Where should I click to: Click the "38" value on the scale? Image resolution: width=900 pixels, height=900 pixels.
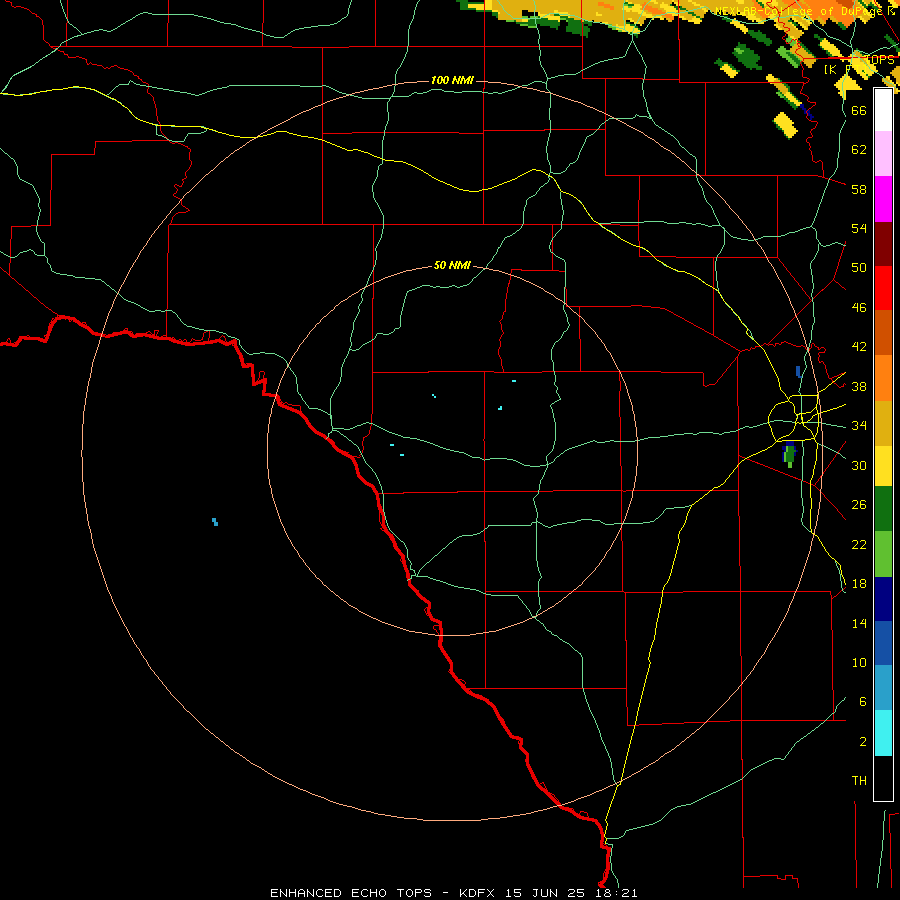pos(859,386)
